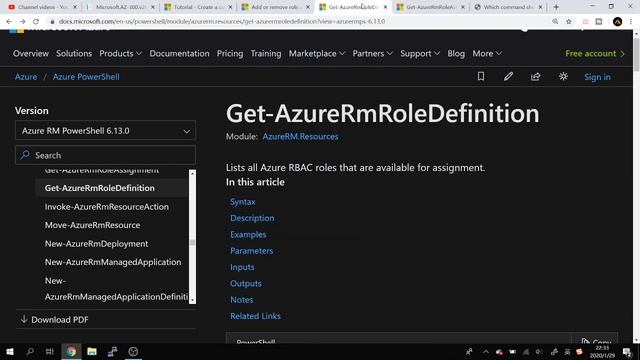Open the notification center icon
Screen dimensions: 640x360
627,352
